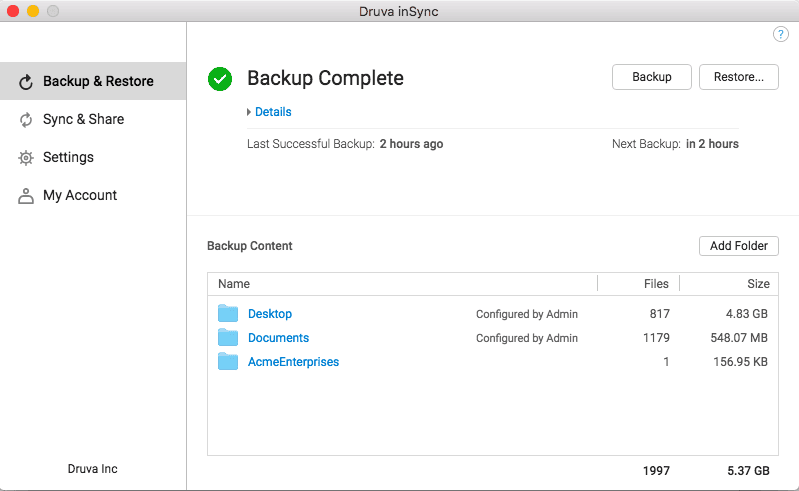799x491 pixels.
Task: Sort the list by Files column header
Action: [x=656, y=284]
